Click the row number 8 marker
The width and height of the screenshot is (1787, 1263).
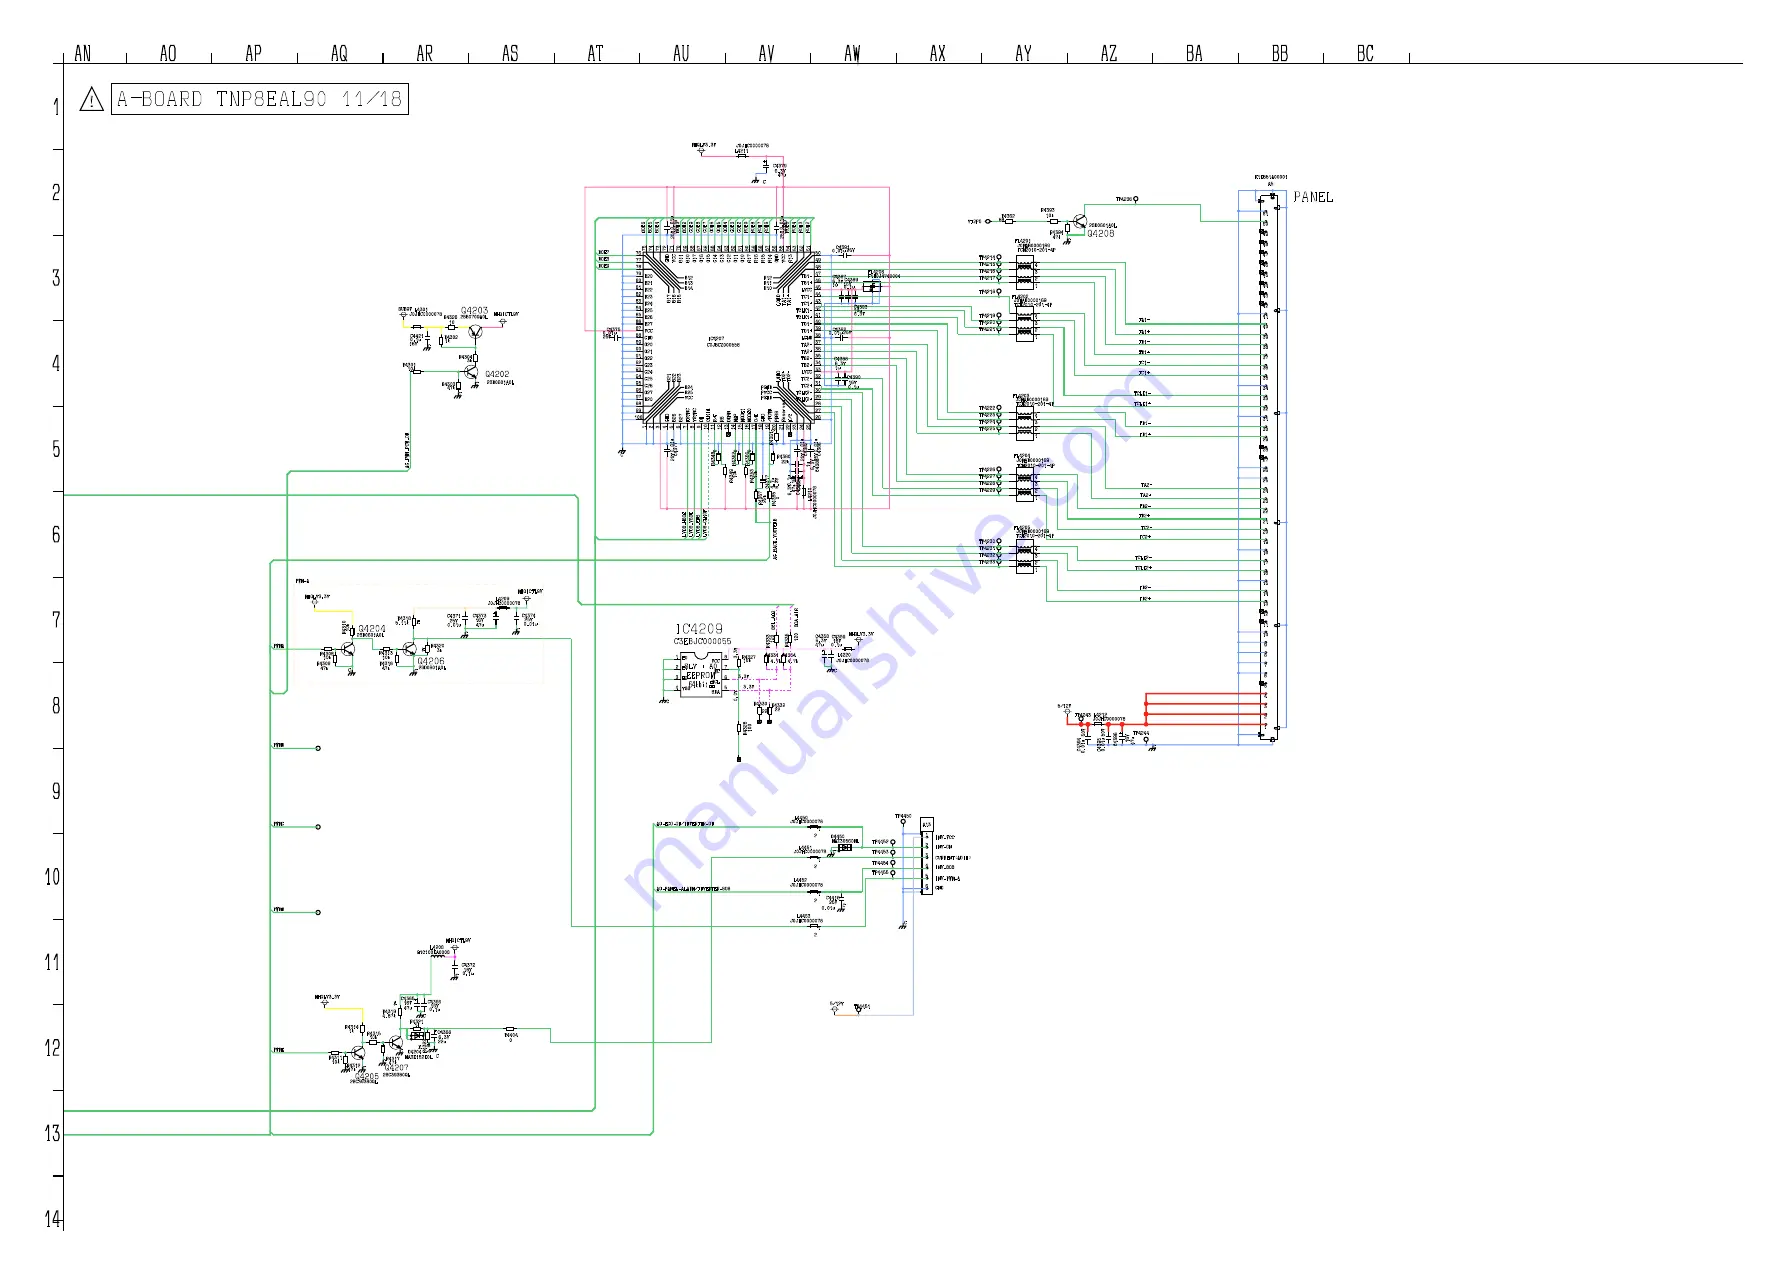coord(56,705)
